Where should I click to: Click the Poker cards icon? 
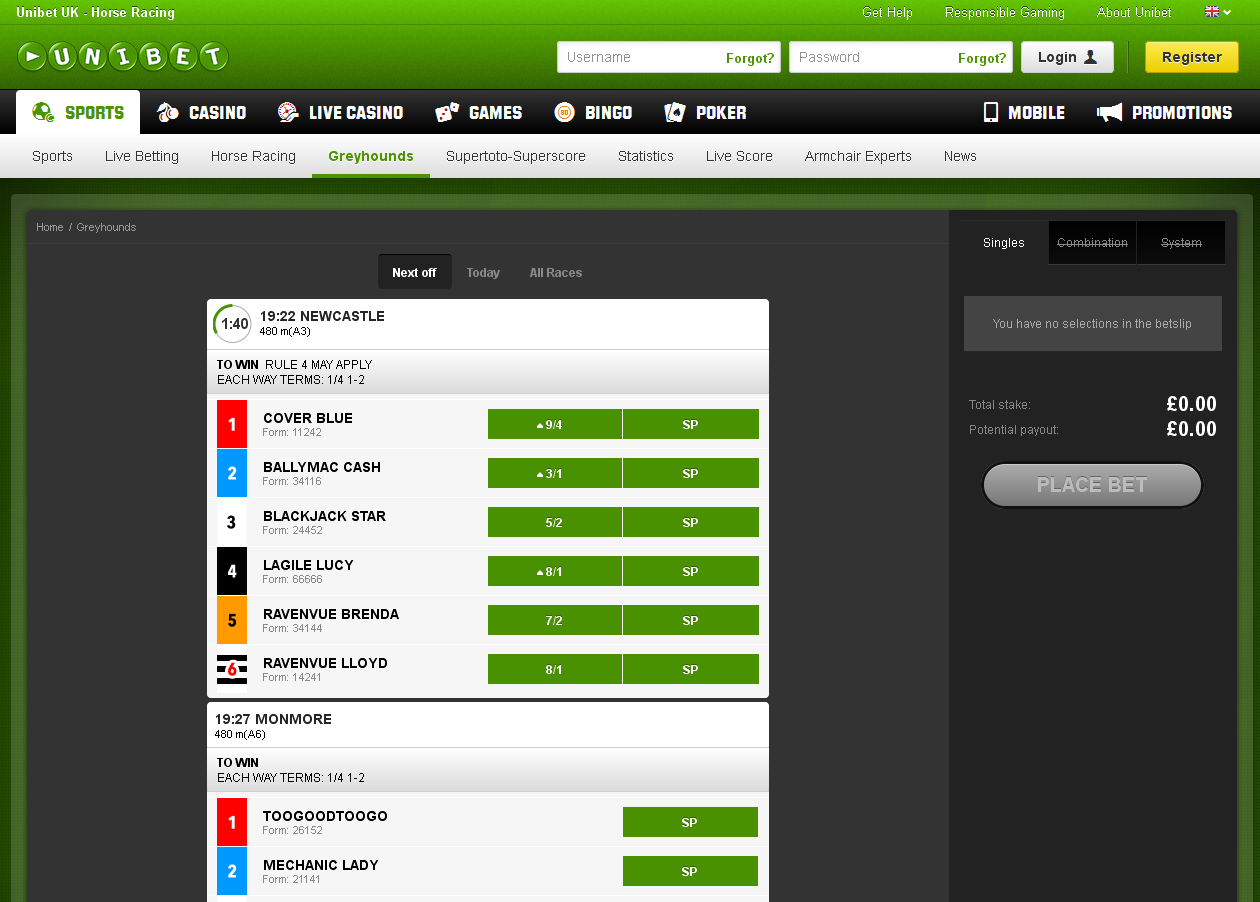(675, 112)
